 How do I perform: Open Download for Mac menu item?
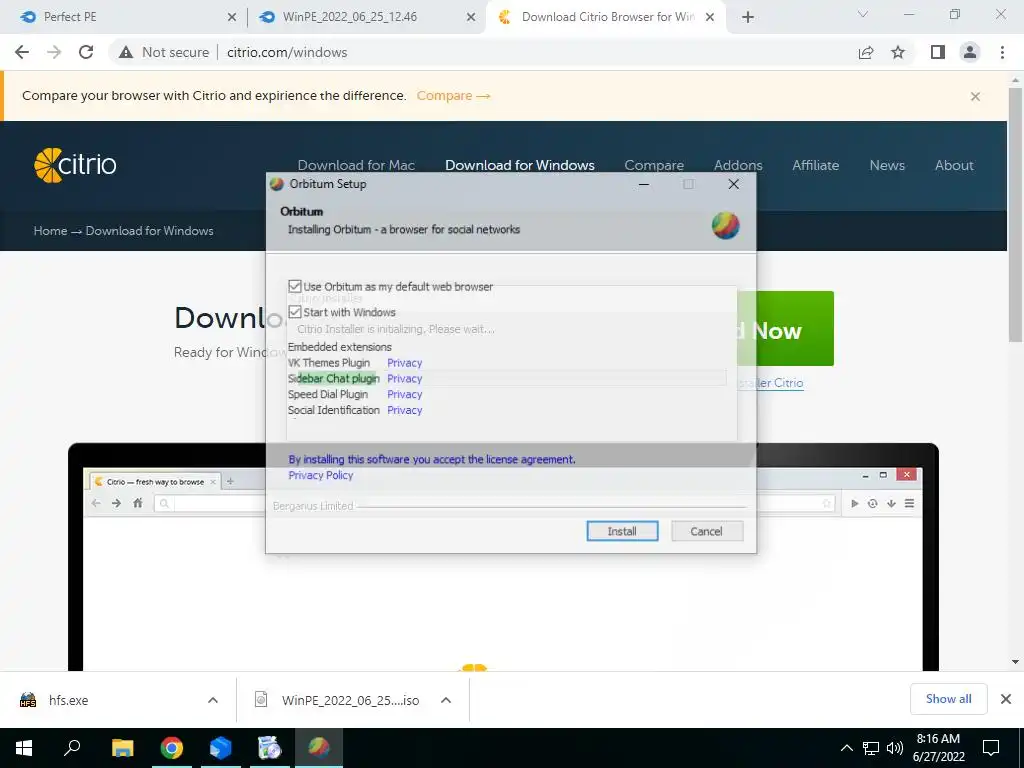(356, 165)
